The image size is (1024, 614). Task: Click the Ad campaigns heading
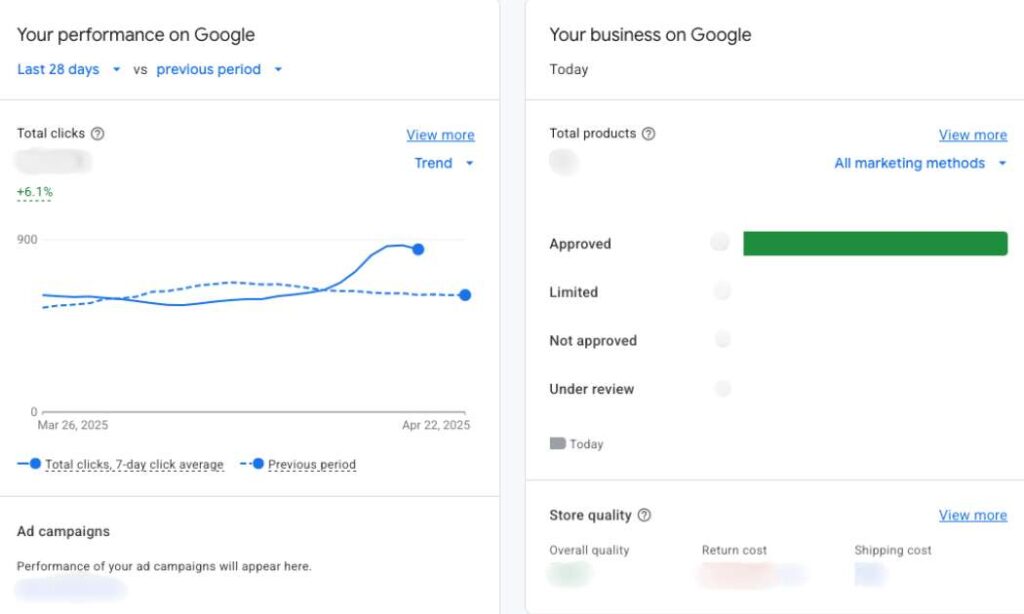(63, 531)
